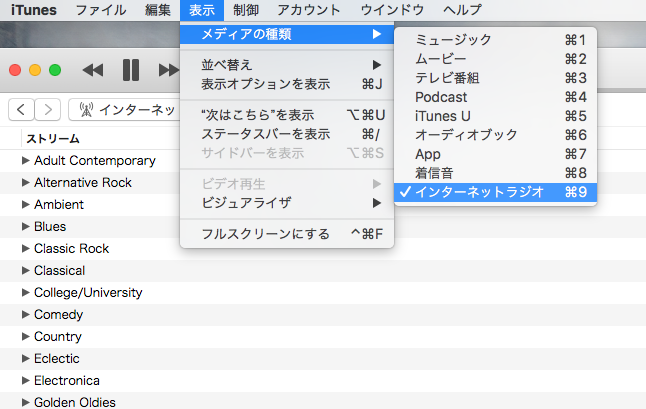Expand the Adult Contemporary category
646x409 pixels.
pos(26,161)
